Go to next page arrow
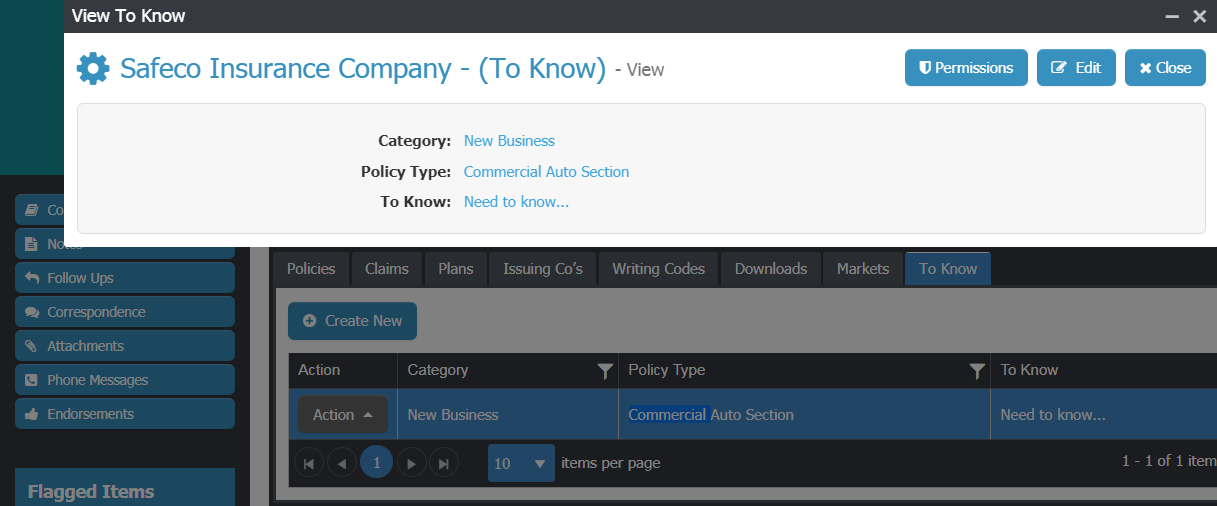The image size is (1217, 506). pos(411,463)
